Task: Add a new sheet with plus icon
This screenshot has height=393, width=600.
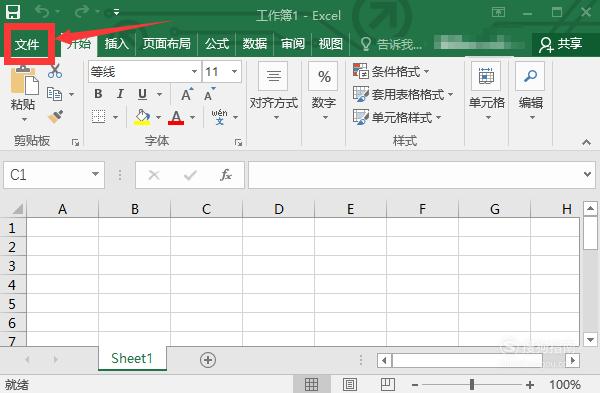Action: 208,360
